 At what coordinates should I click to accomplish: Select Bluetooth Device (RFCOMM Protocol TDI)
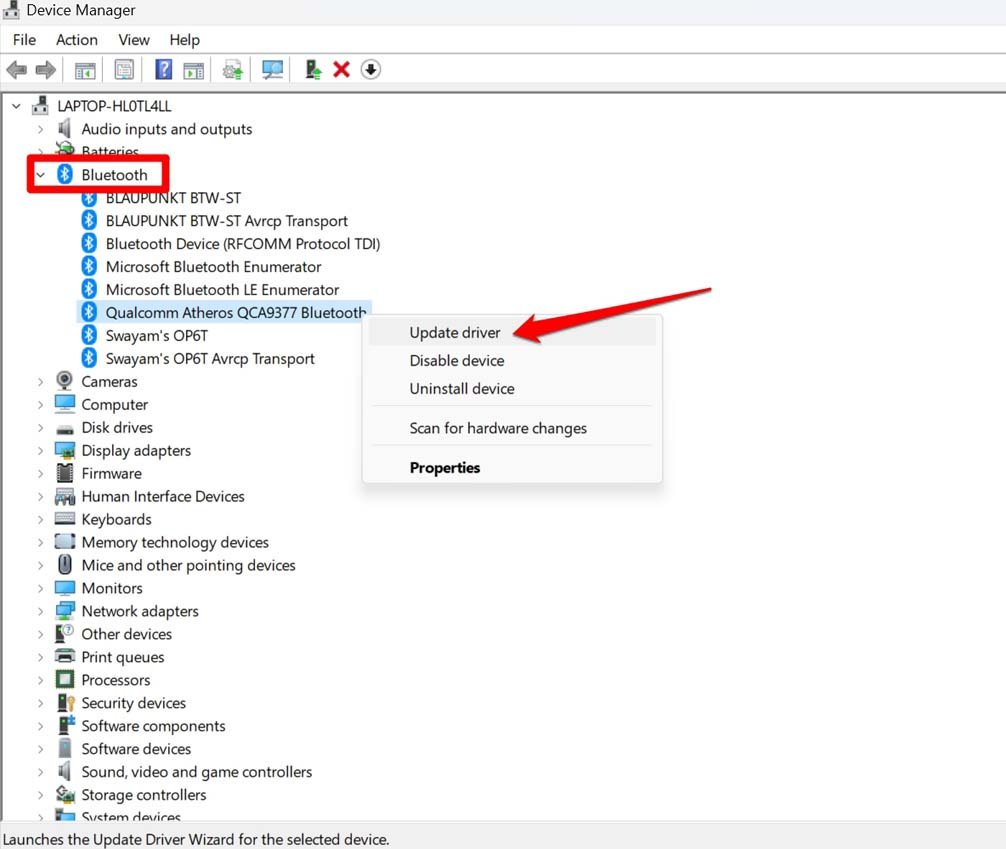(243, 244)
